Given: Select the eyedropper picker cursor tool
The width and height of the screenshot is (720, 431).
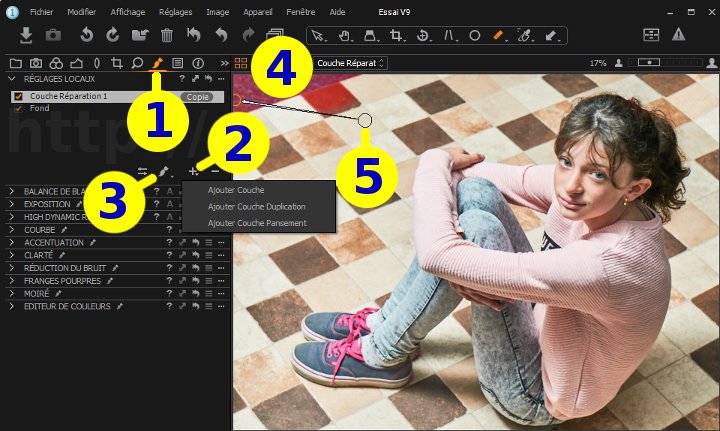Looking at the screenshot, I should (525, 35).
